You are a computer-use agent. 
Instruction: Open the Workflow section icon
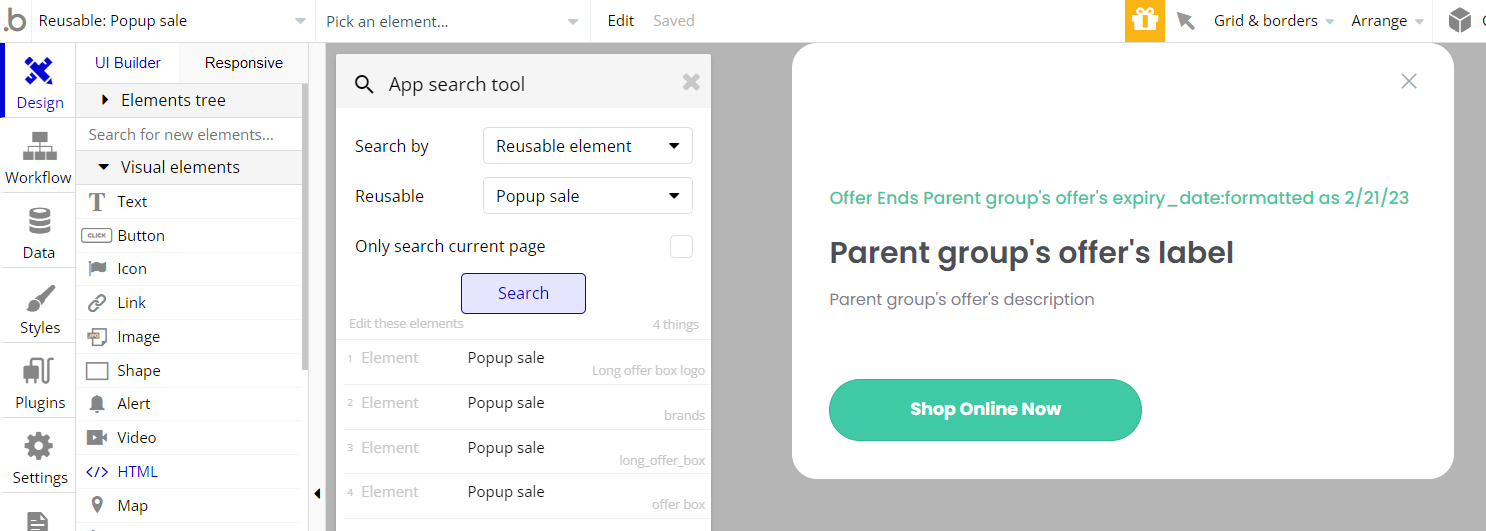pos(39,146)
